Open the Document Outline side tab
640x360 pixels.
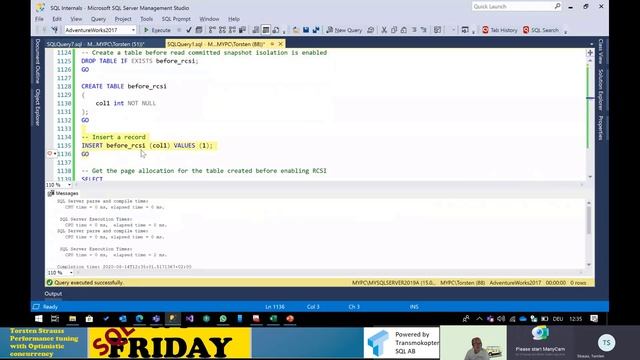tap(38, 61)
